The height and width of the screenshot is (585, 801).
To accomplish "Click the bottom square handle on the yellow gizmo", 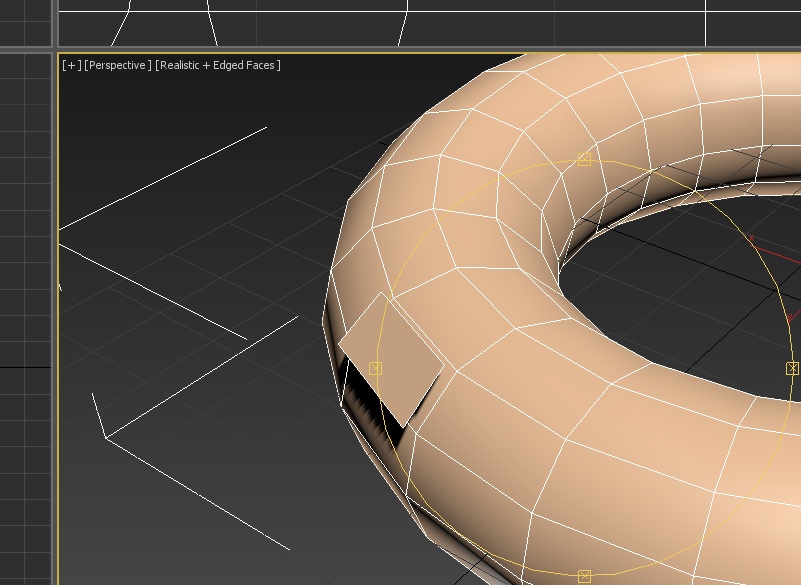I will click(x=585, y=576).
